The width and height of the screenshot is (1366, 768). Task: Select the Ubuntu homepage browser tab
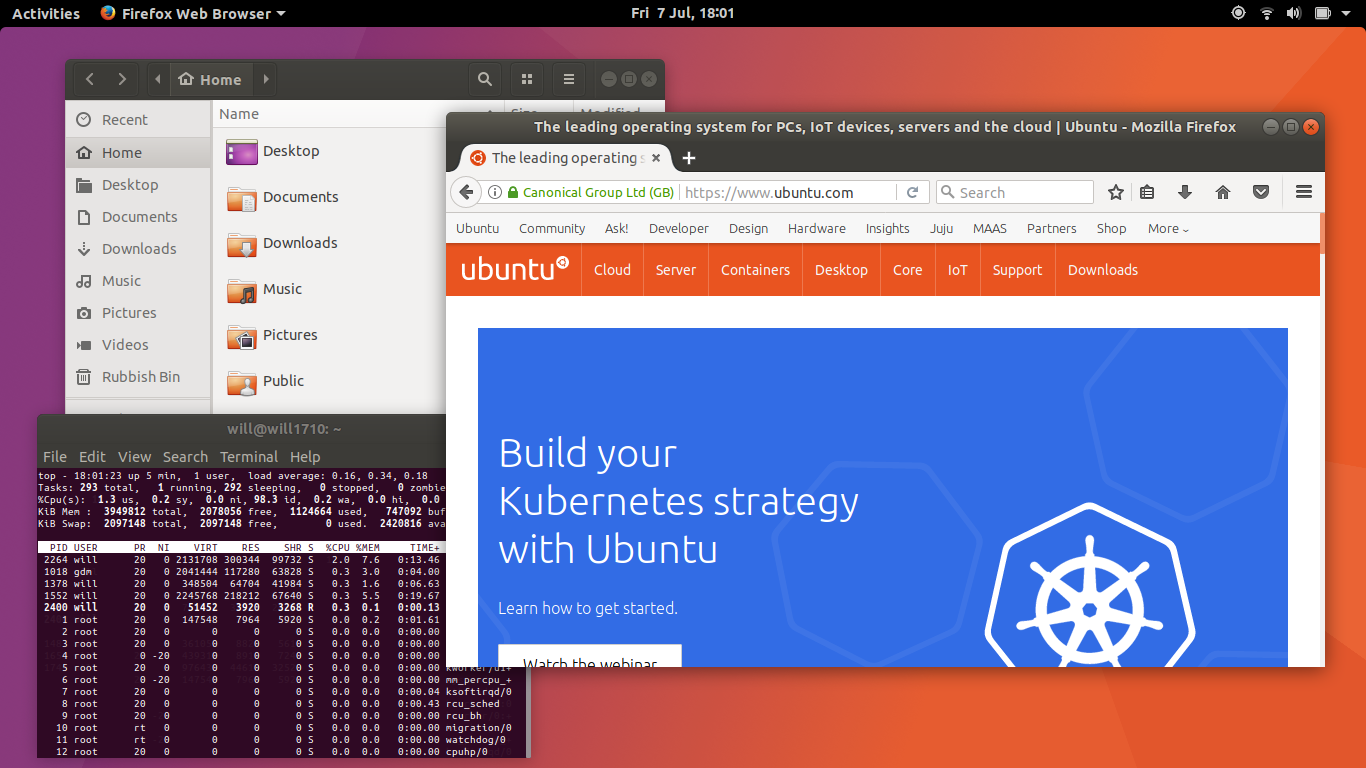click(563, 158)
